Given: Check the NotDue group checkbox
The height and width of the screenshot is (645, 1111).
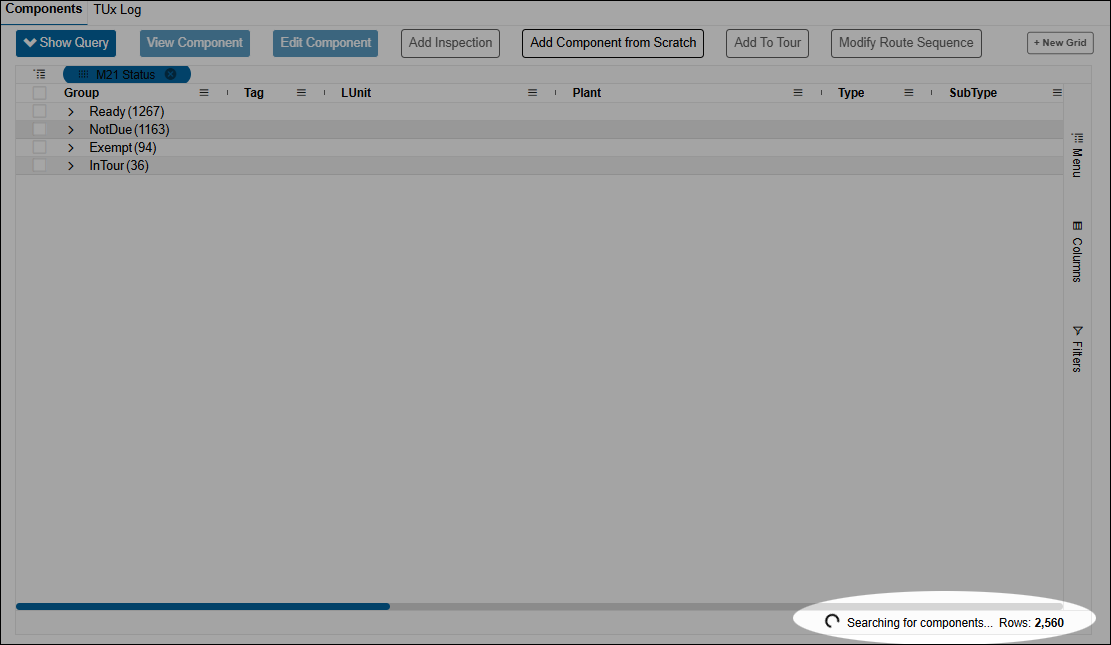Looking at the screenshot, I should pos(40,129).
